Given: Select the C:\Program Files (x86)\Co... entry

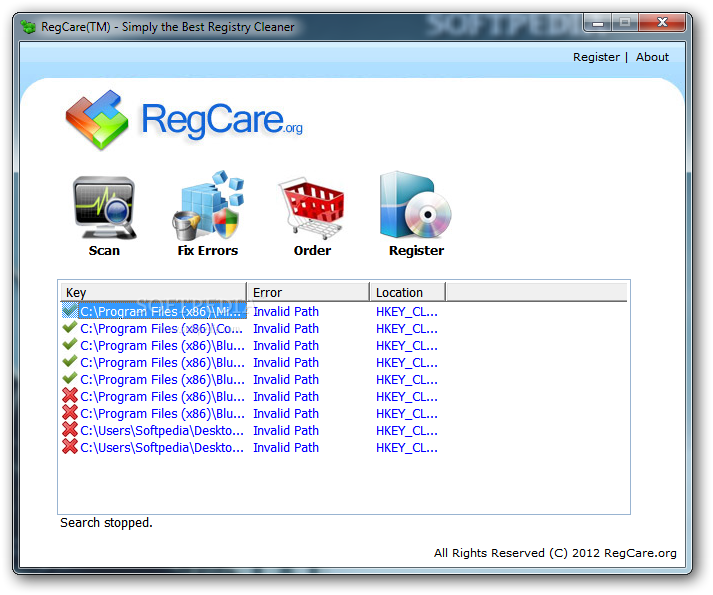Looking at the screenshot, I should [x=161, y=329].
